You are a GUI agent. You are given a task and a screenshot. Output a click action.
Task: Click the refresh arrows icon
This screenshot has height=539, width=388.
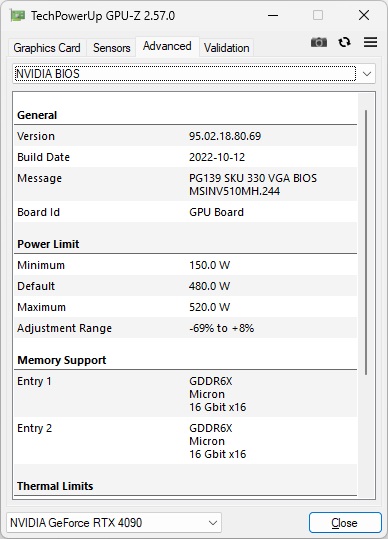(x=344, y=42)
